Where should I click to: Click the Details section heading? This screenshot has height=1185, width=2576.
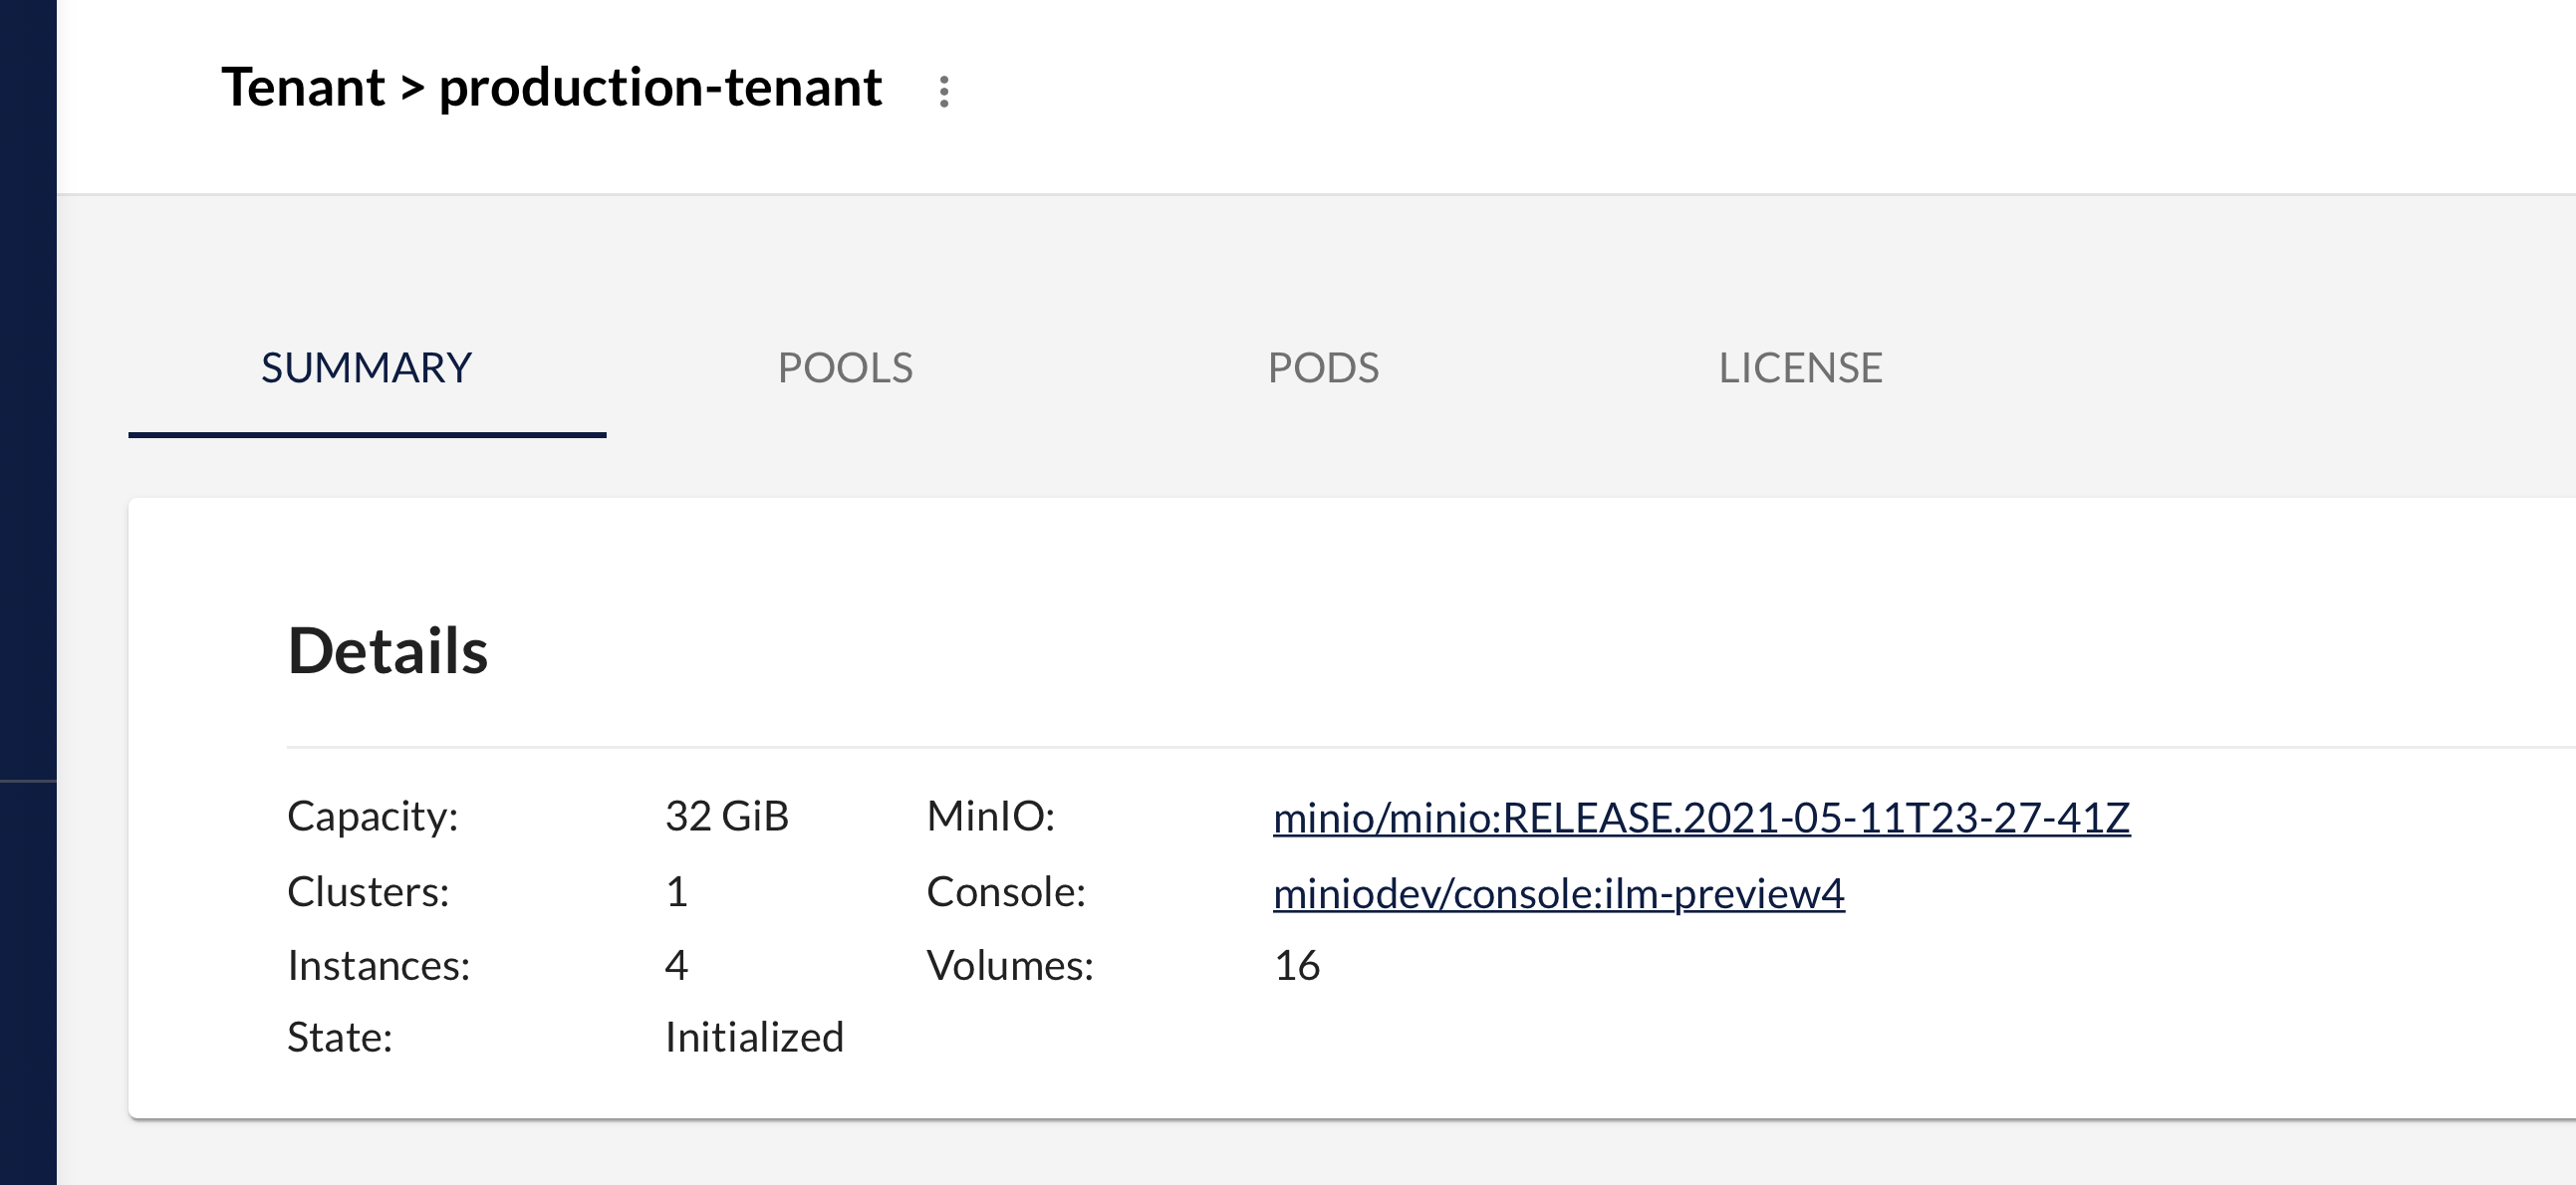click(x=388, y=651)
